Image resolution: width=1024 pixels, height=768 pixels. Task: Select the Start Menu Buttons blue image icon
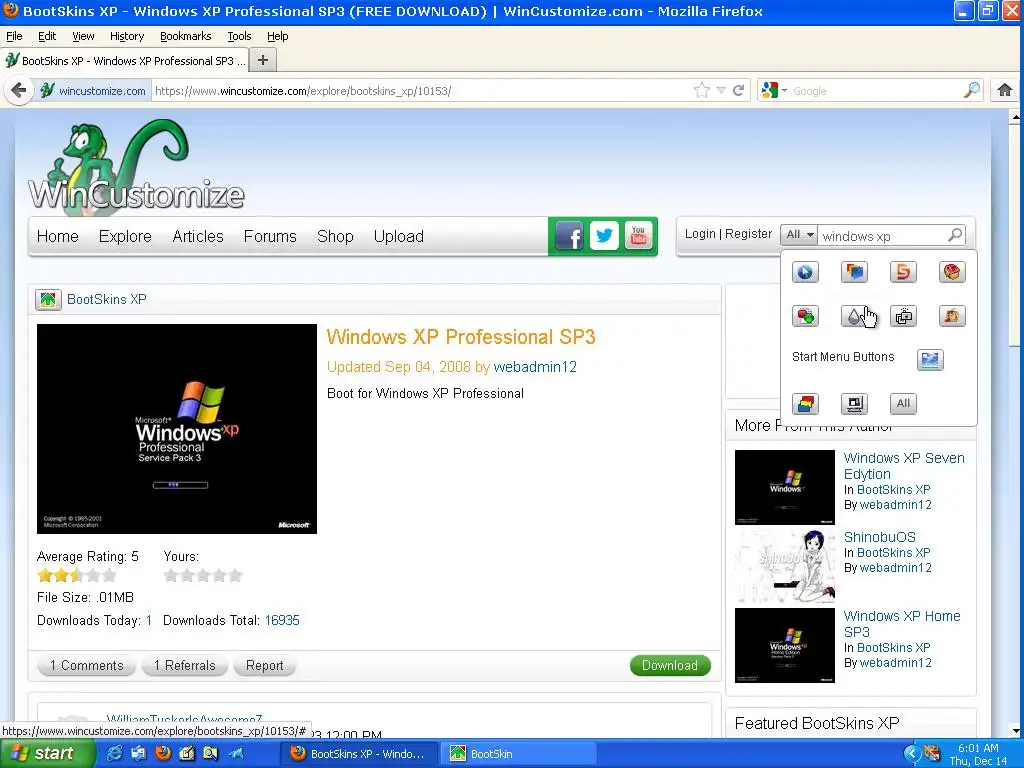930,359
